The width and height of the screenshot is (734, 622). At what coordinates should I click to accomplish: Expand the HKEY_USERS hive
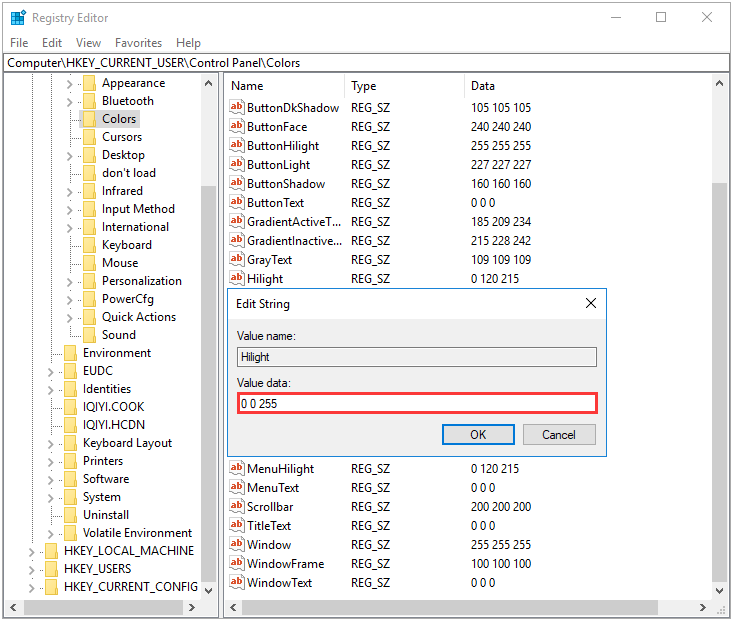point(31,570)
